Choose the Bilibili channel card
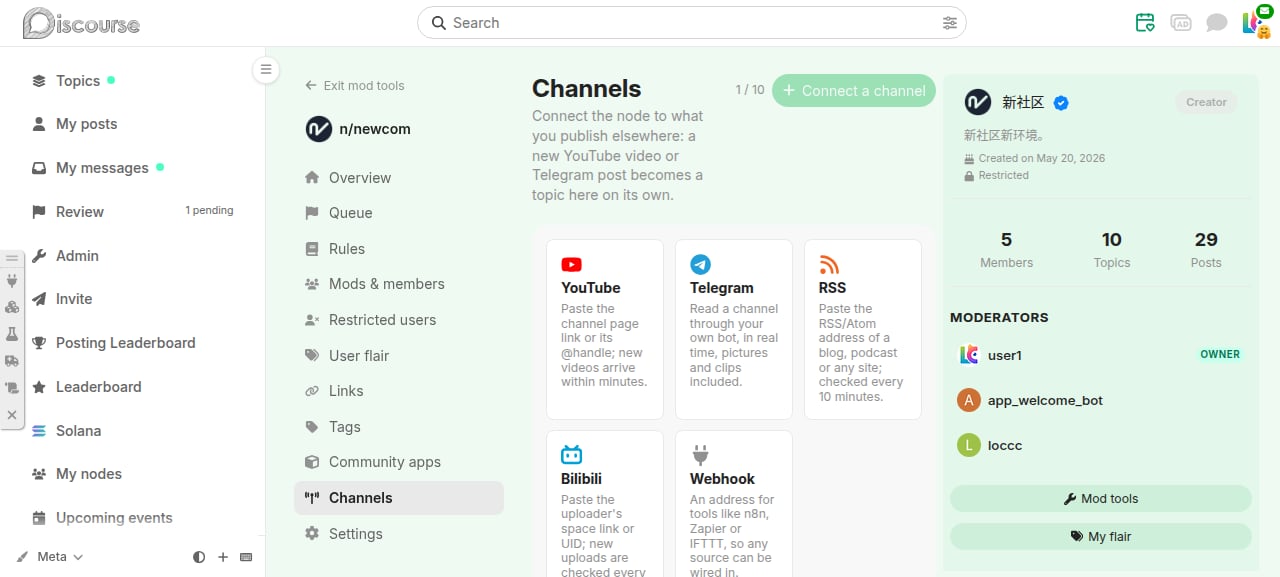The image size is (1280, 577). [605, 504]
